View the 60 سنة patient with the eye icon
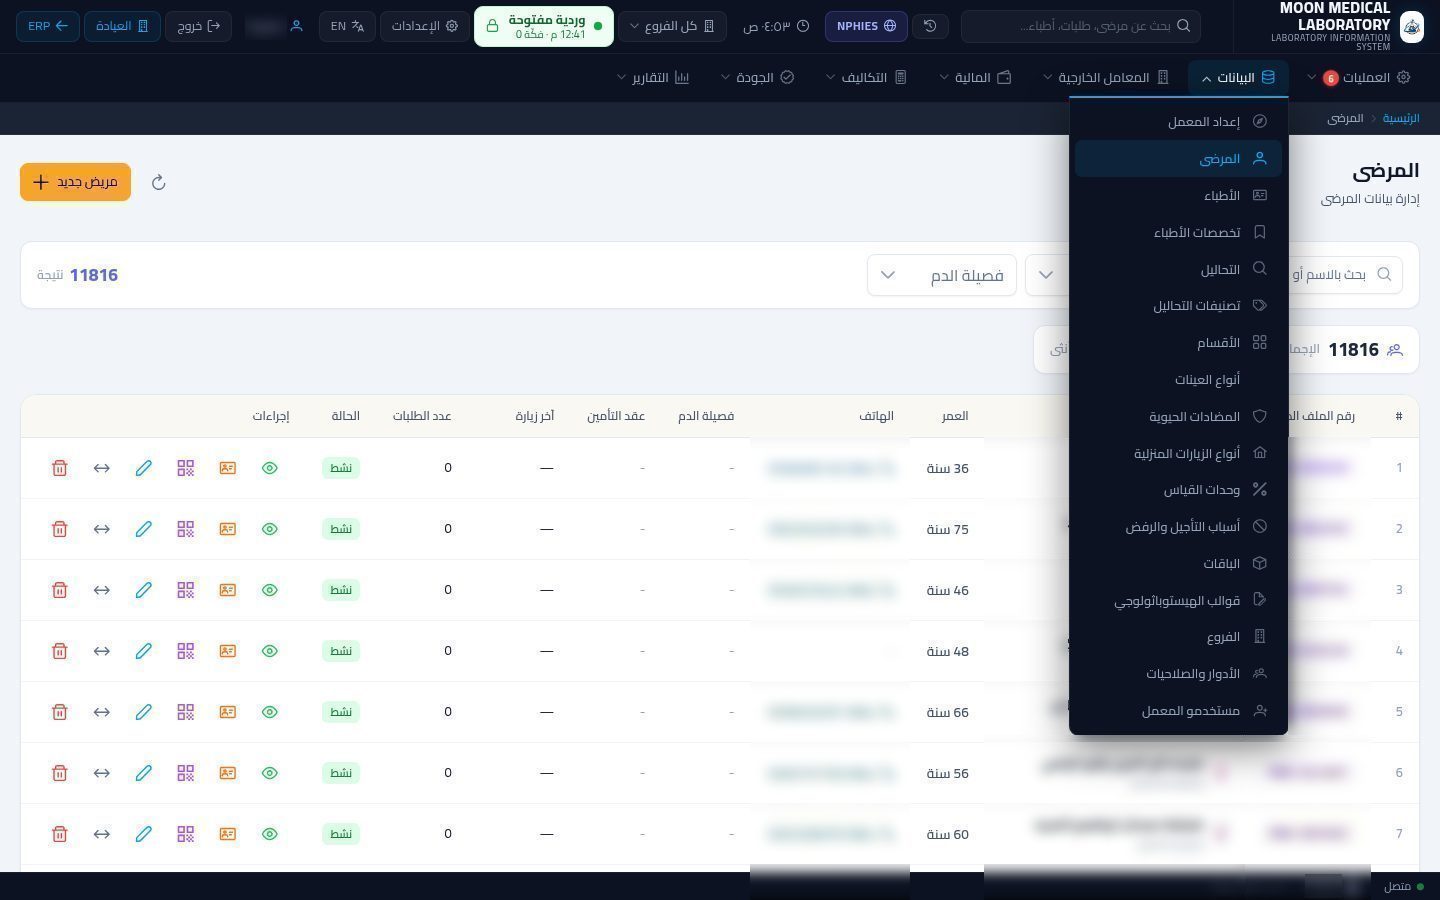This screenshot has height=900, width=1440. (x=270, y=834)
